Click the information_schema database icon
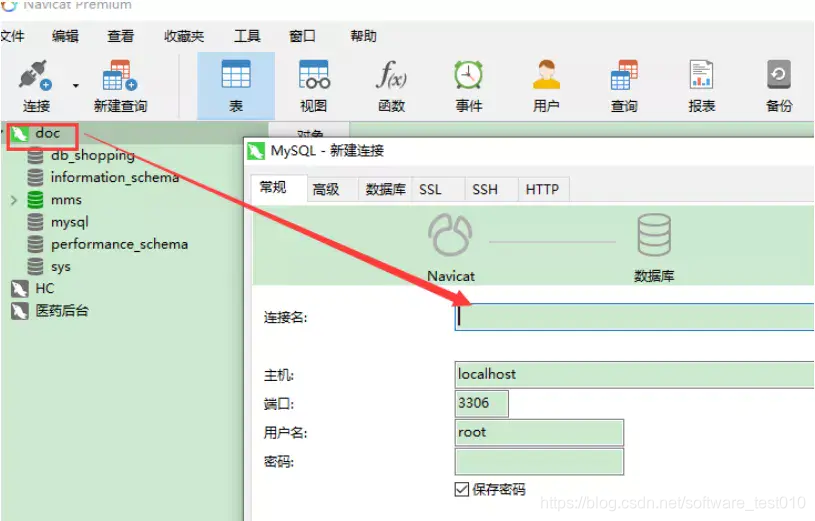The image size is (815, 521). (x=35, y=177)
